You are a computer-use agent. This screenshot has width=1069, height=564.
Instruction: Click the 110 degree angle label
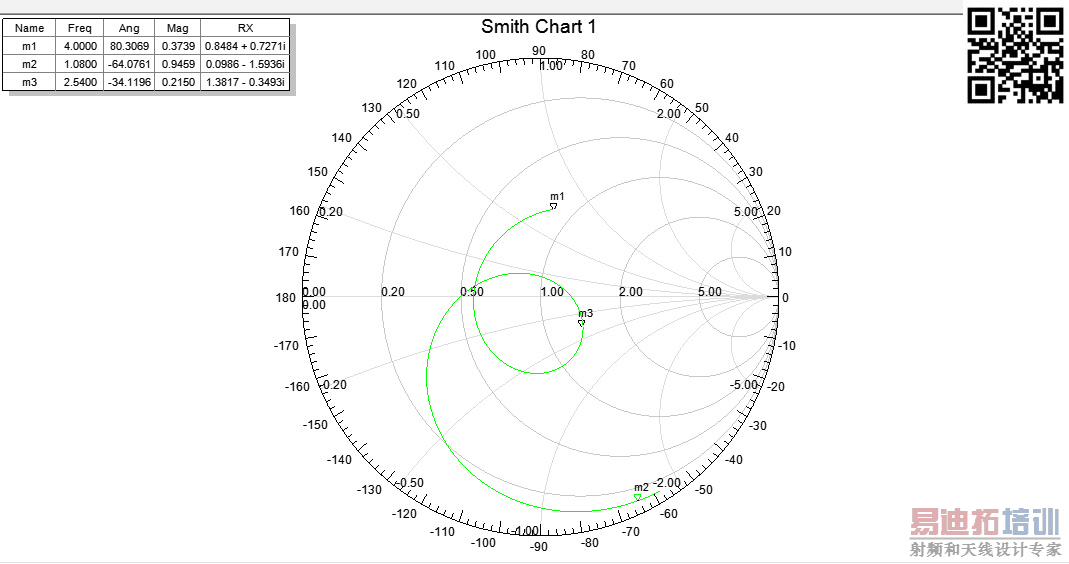(445, 65)
